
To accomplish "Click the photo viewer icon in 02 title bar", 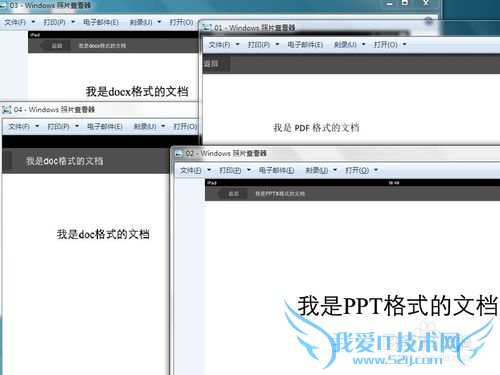I will coord(179,153).
